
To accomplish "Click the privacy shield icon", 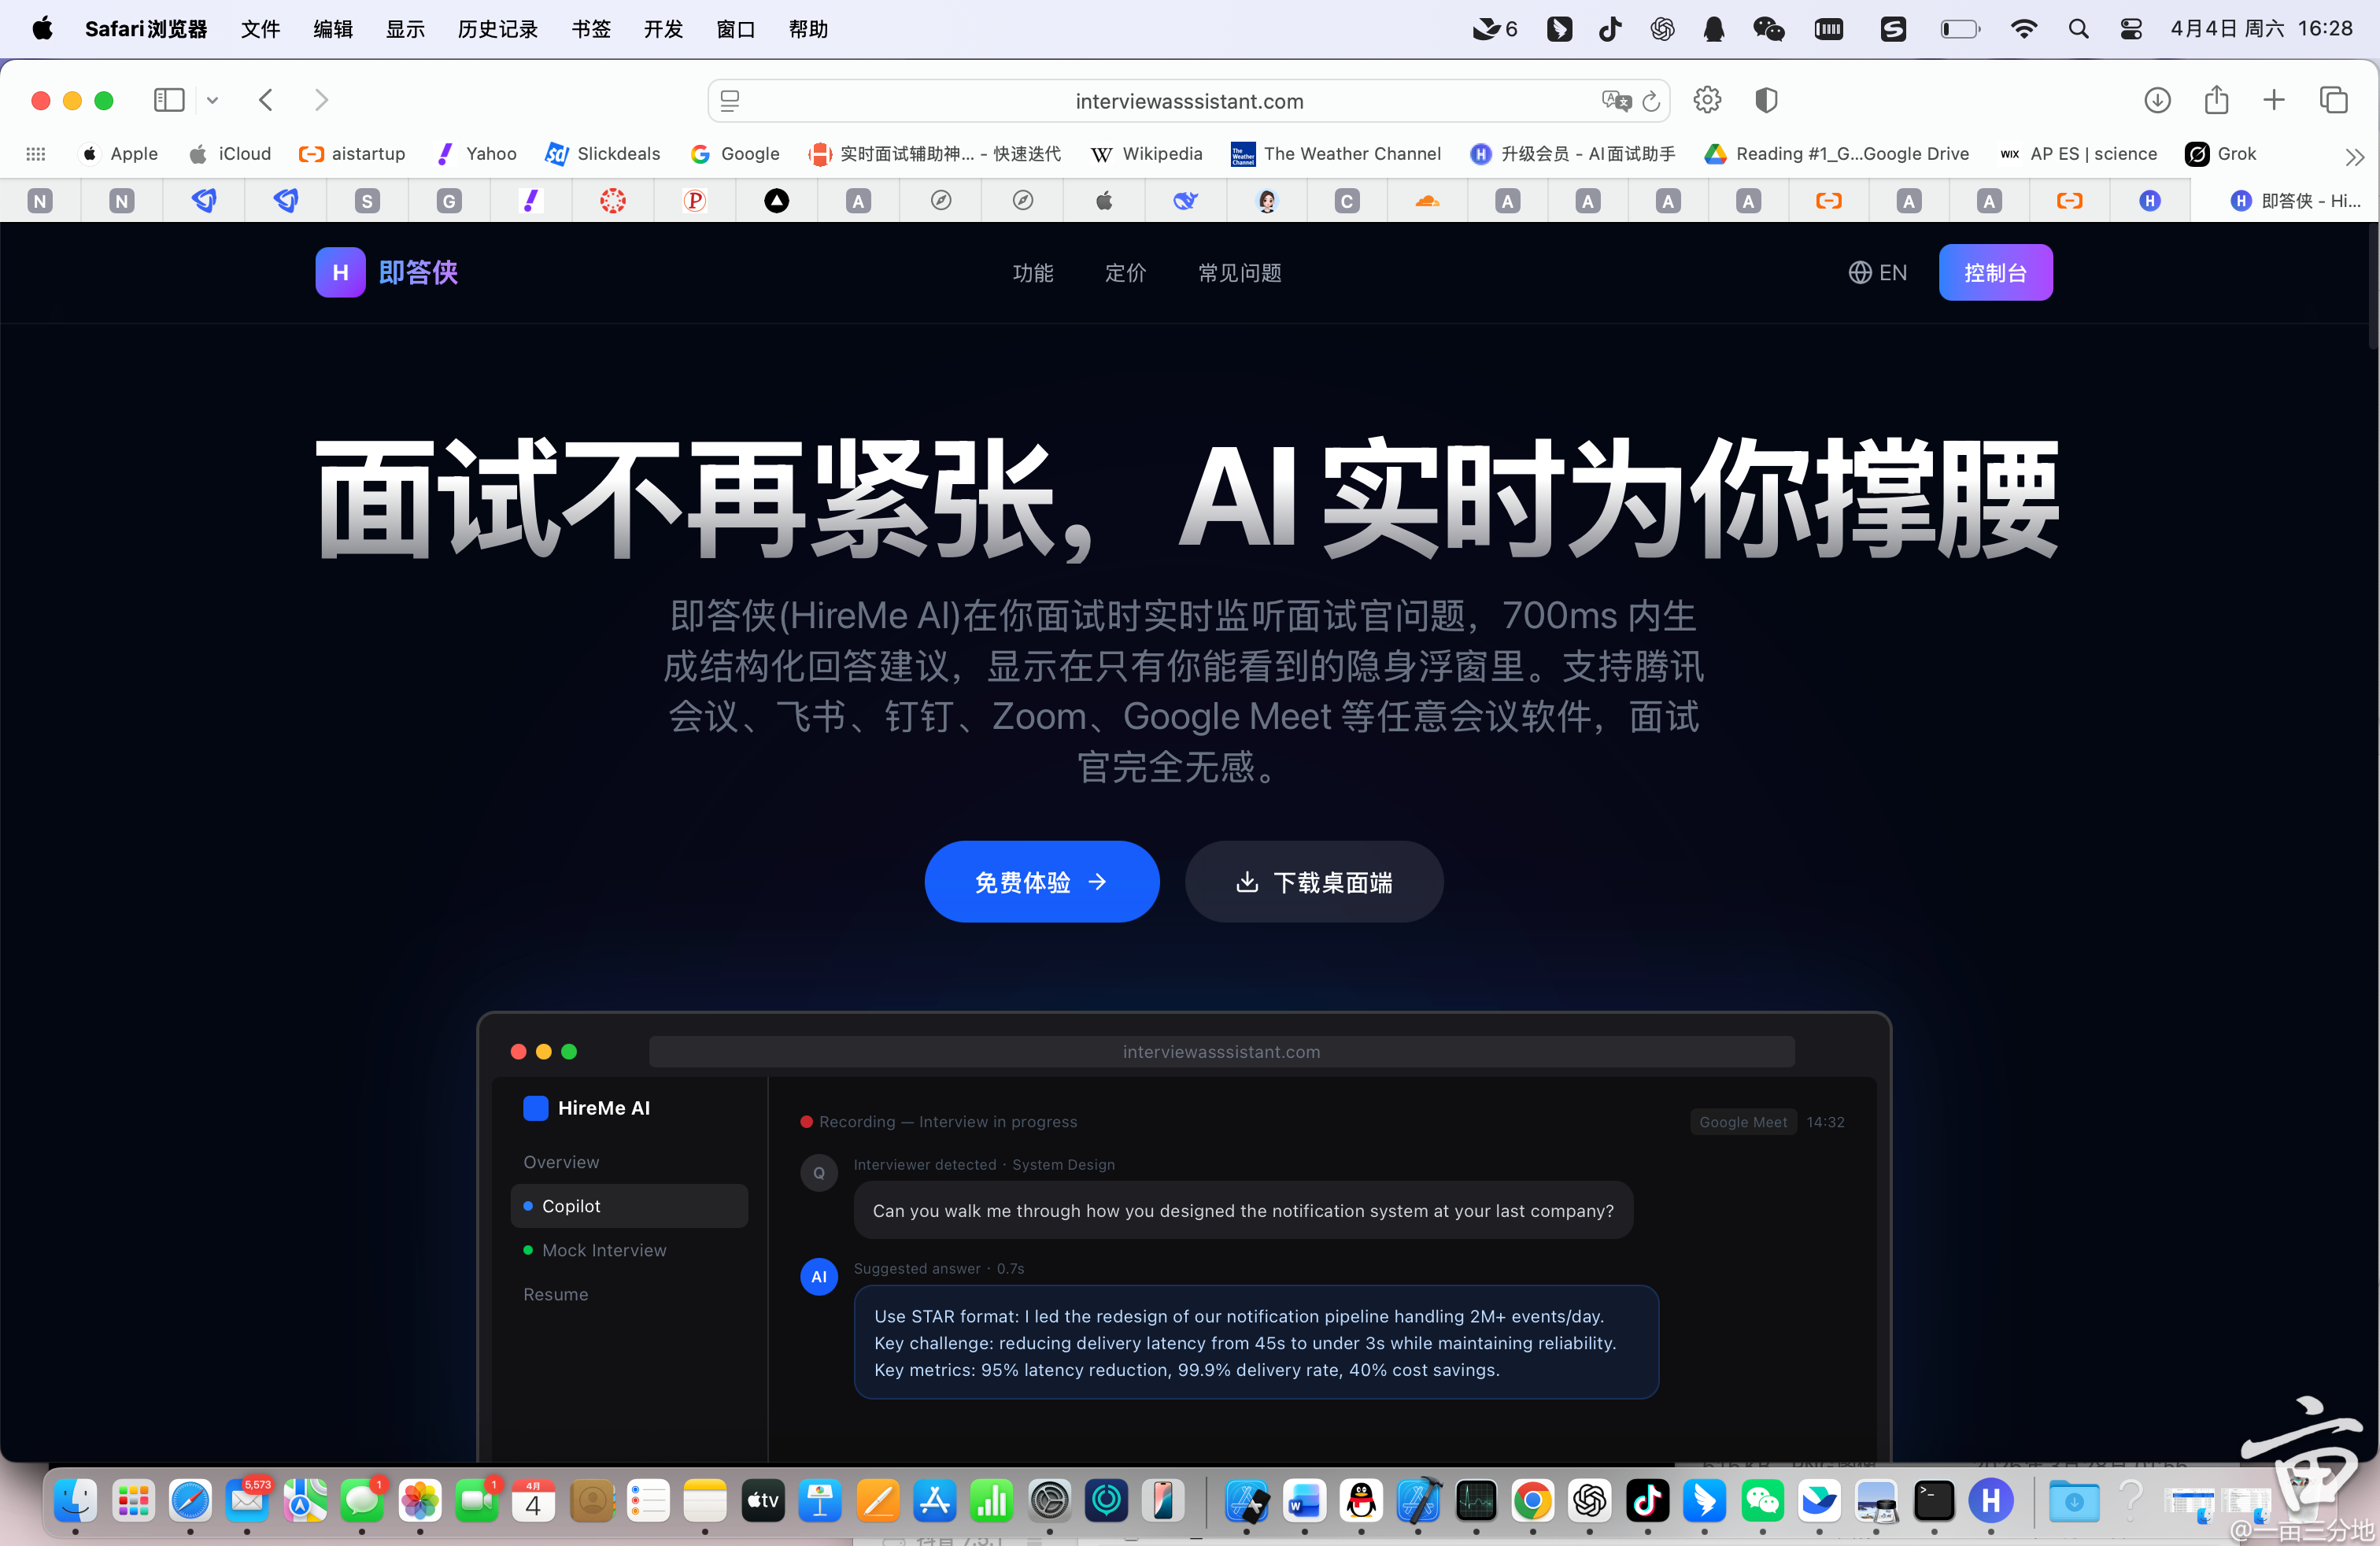I will 1766,100.
